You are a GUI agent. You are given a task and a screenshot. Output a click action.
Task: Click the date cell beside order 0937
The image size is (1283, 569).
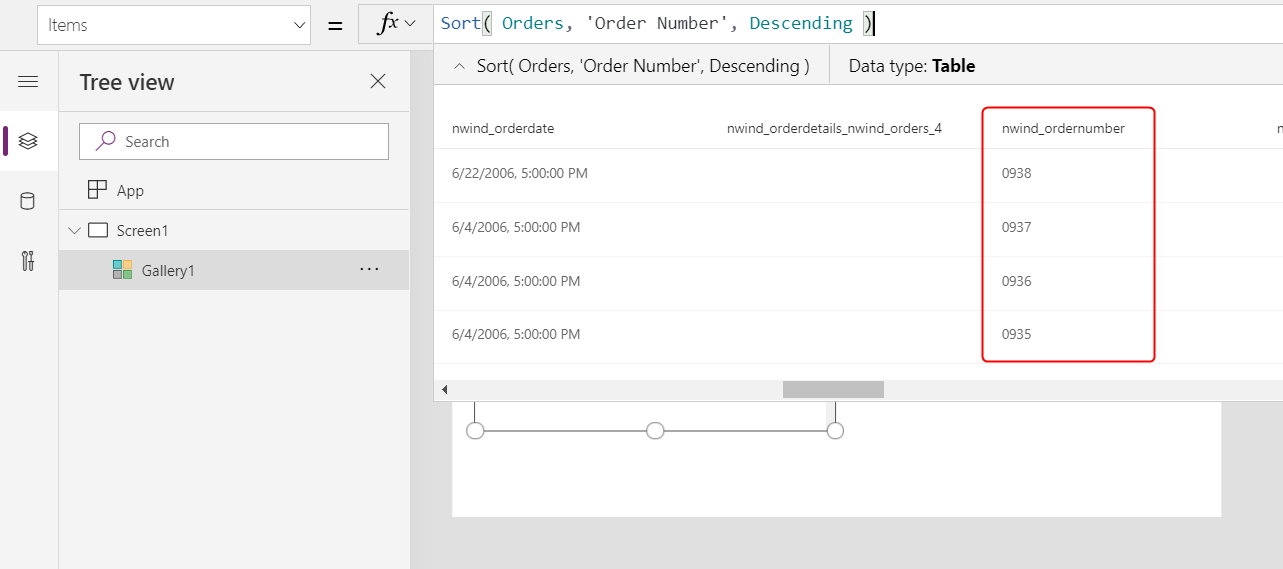(516, 227)
